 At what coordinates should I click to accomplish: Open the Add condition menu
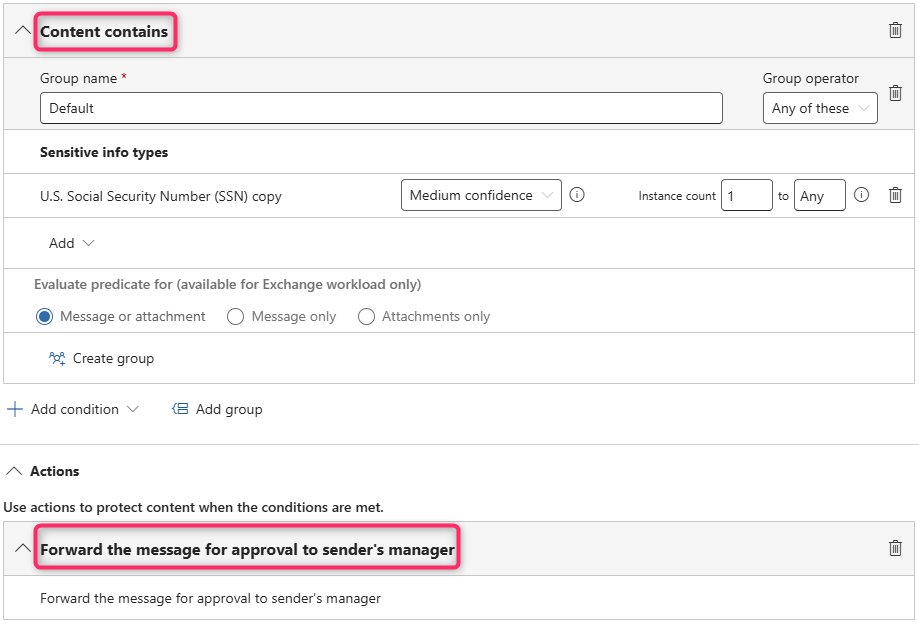73,409
